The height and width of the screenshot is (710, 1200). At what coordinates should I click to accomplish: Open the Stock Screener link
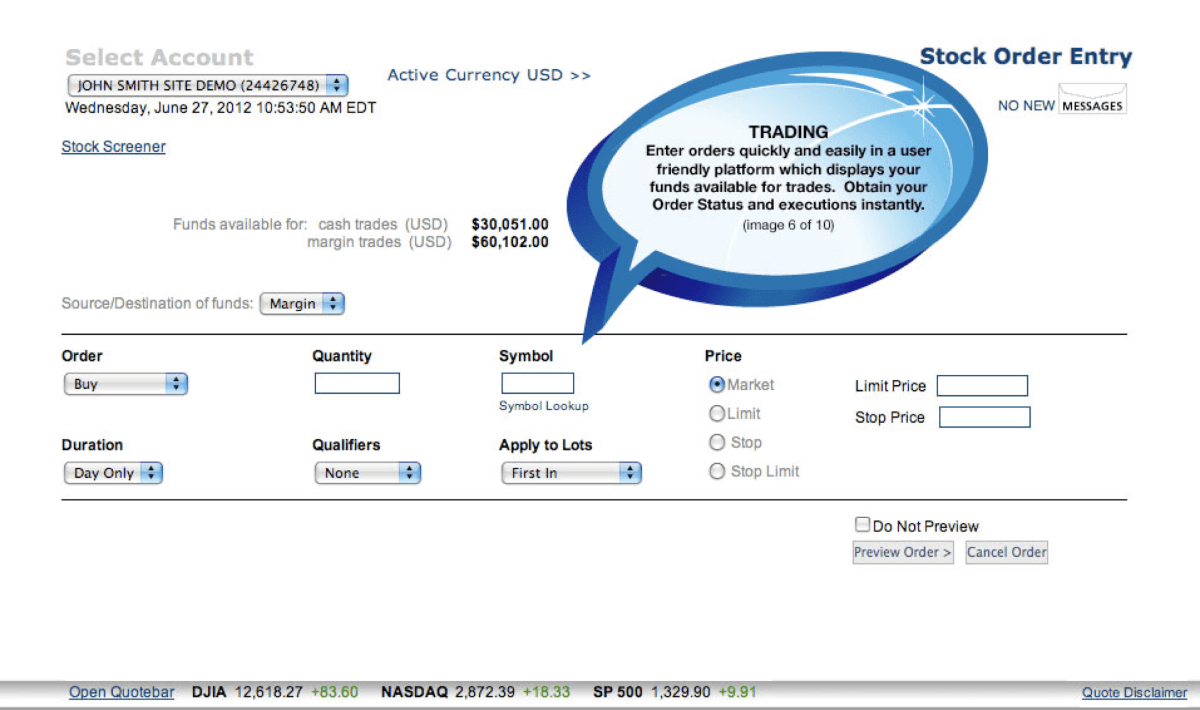[x=113, y=146]
